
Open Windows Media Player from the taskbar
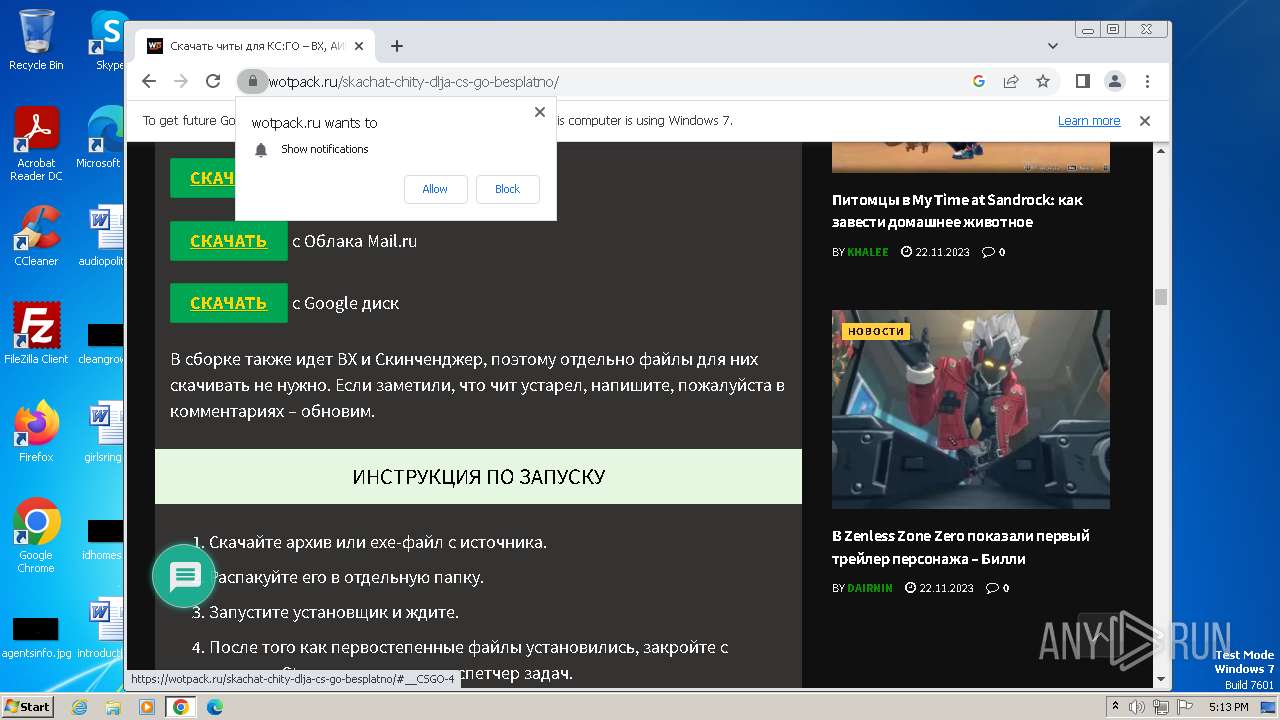(147, 707)
